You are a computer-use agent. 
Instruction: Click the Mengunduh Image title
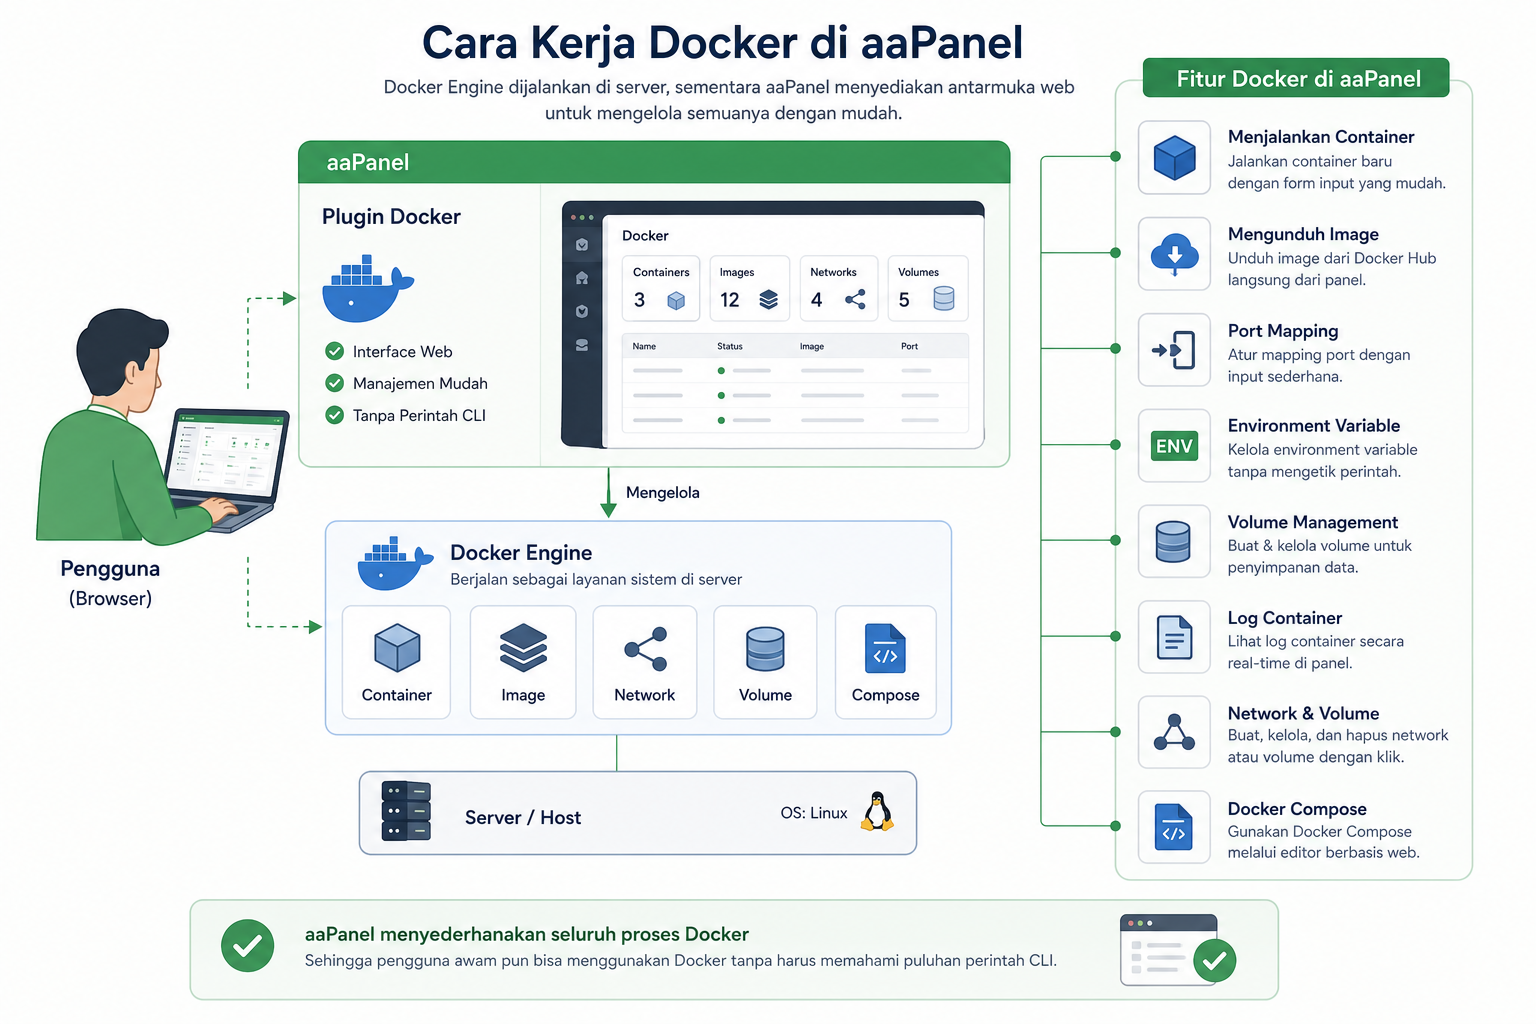point(1303,234)
